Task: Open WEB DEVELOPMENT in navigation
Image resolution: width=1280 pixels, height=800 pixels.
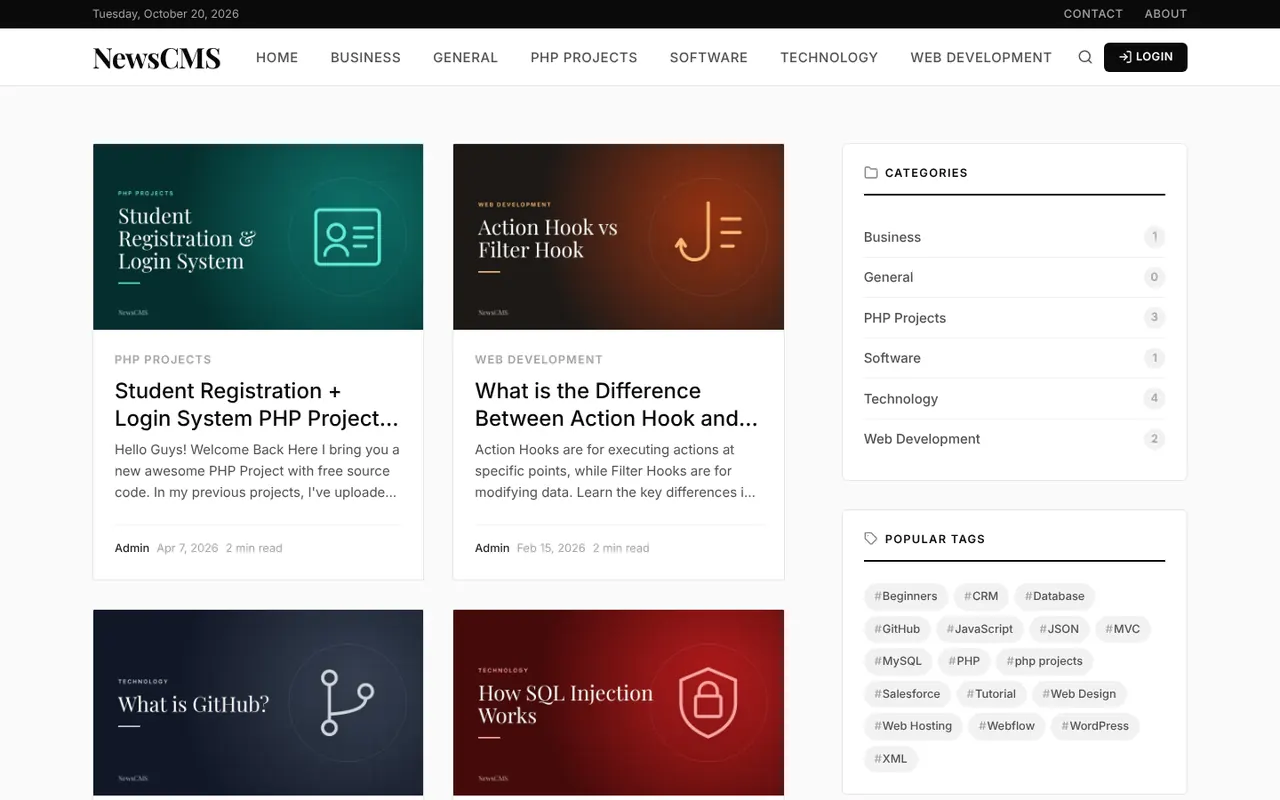Action: point(981,58)
